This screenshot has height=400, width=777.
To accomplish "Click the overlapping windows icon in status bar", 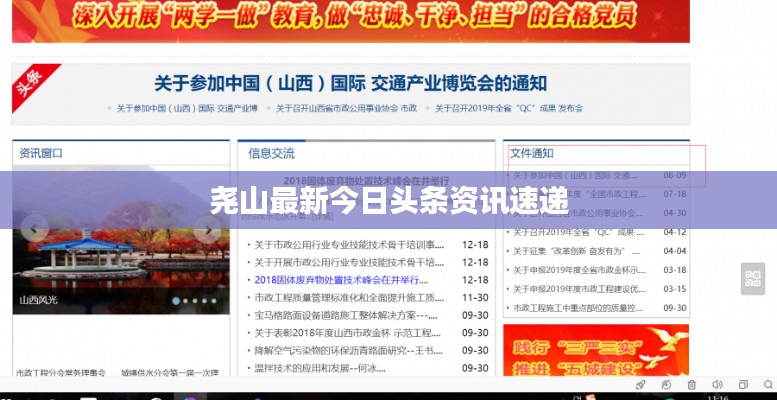I will click(743, 385).
